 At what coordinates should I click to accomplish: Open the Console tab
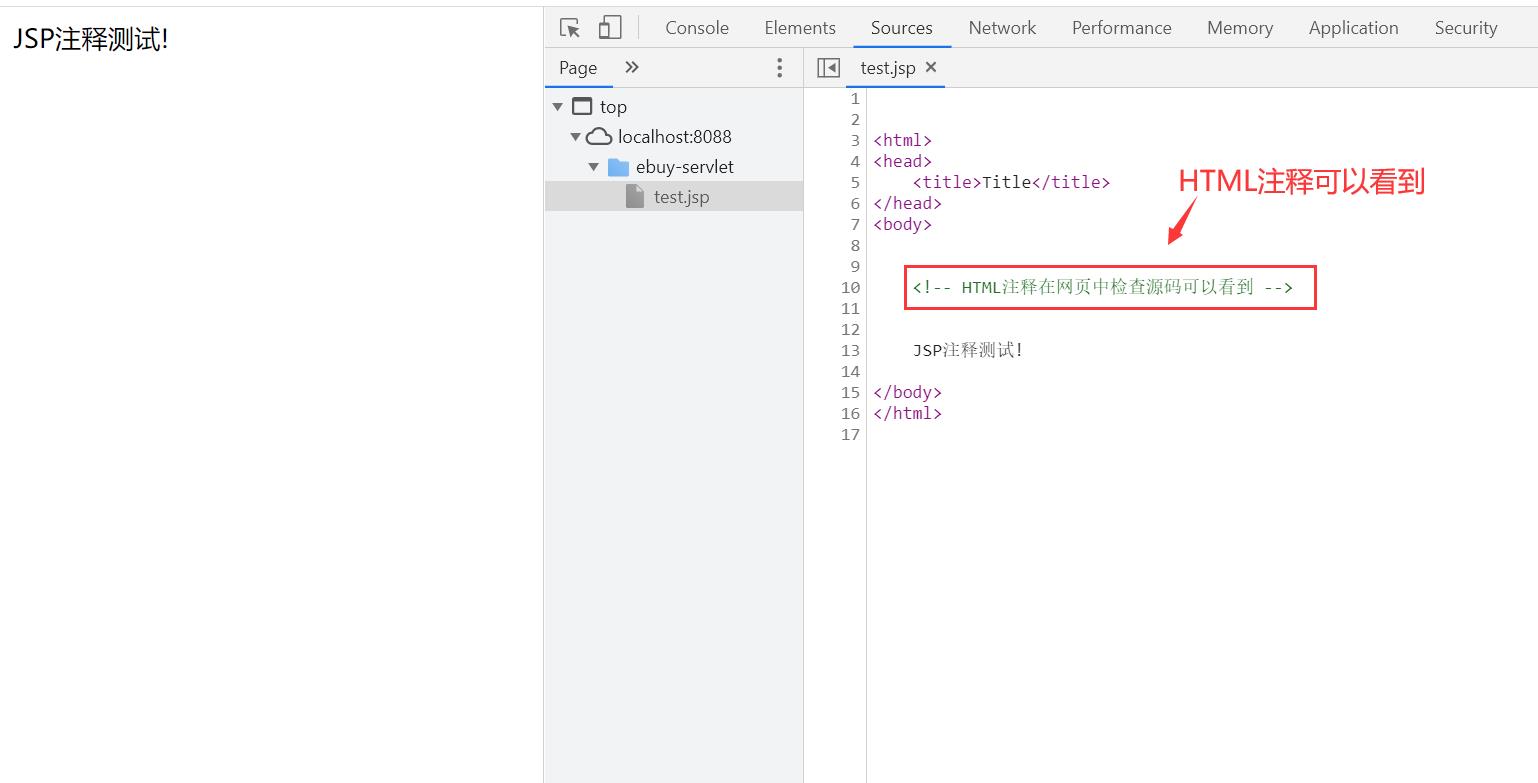click(697, 28)
